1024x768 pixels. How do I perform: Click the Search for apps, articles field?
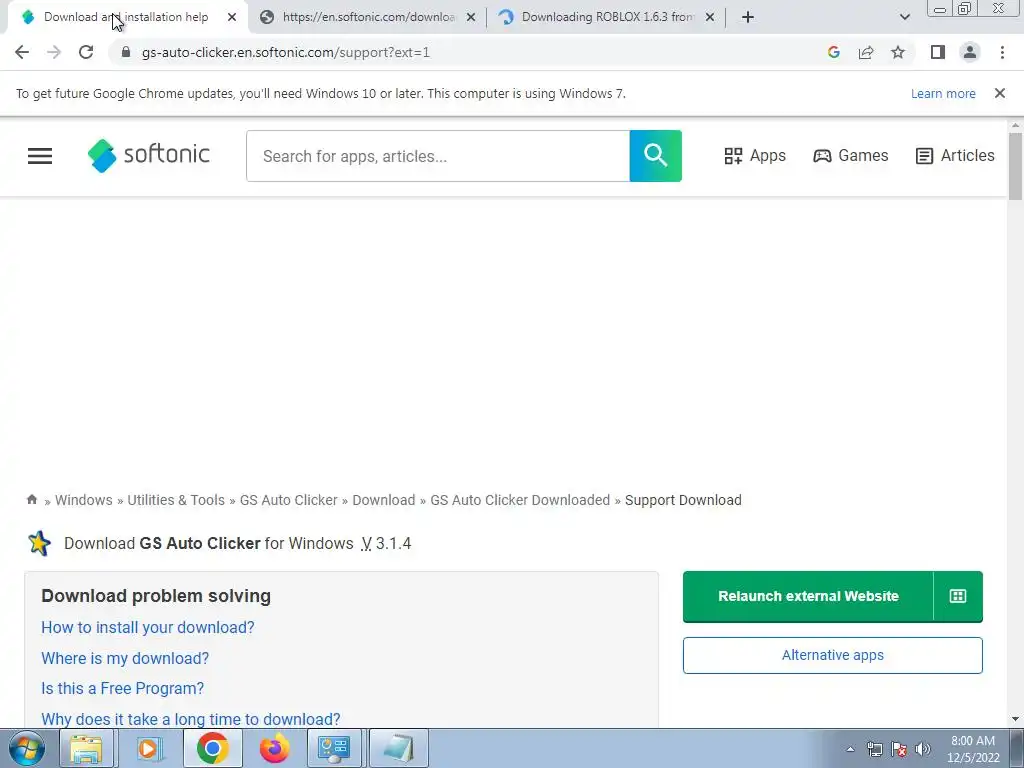(438, 156)
